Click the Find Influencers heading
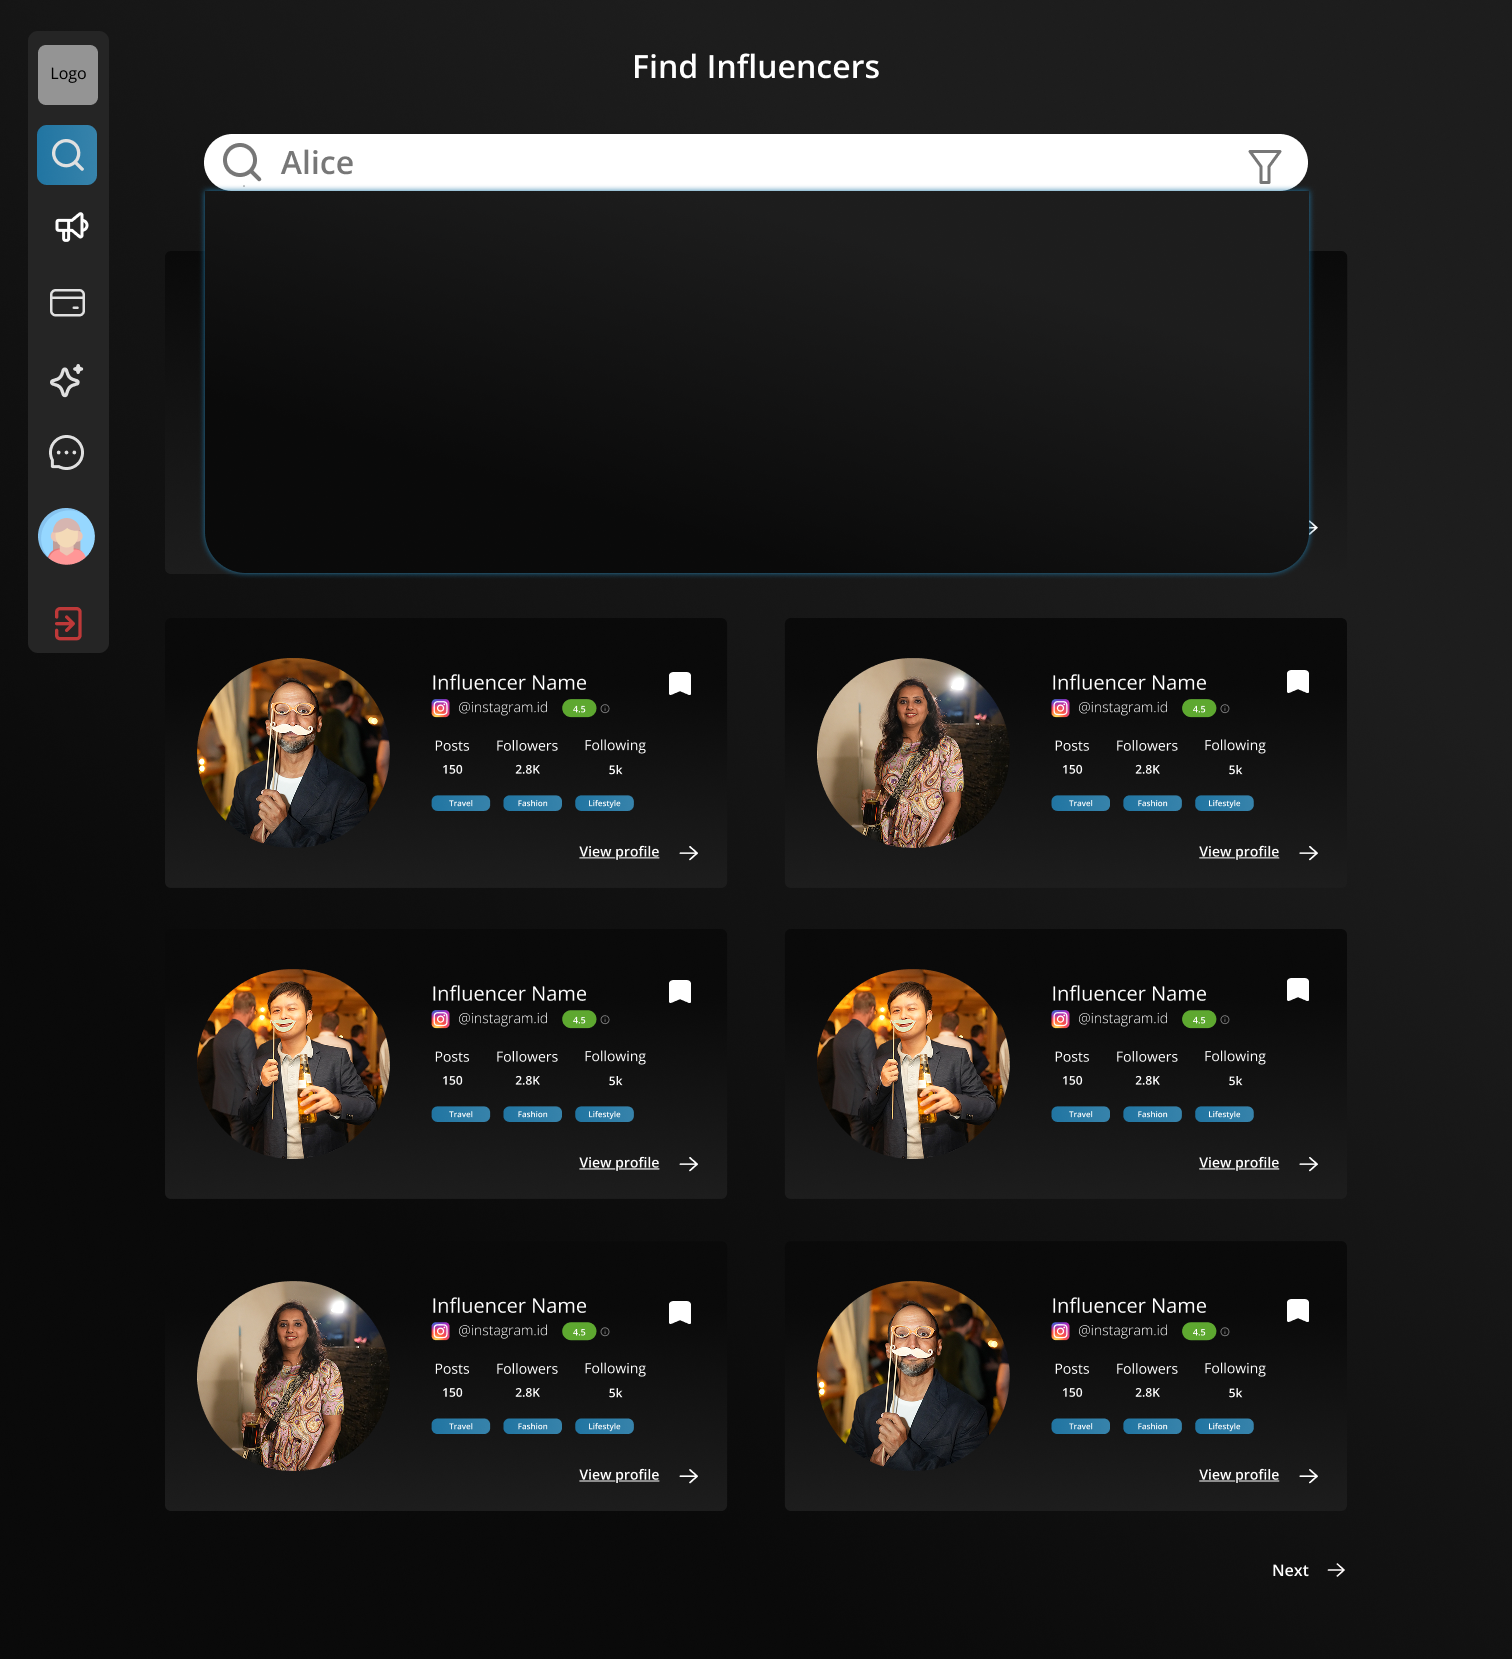1512x1659 pixels. [x=756, y=67]
